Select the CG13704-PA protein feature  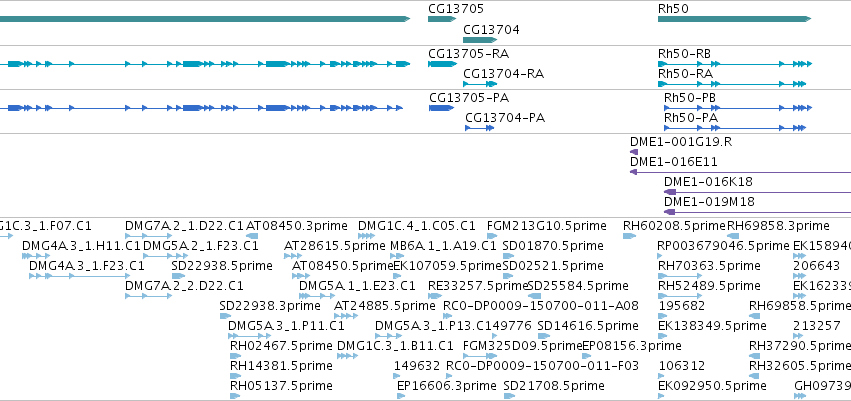click(x=479, y=128)
